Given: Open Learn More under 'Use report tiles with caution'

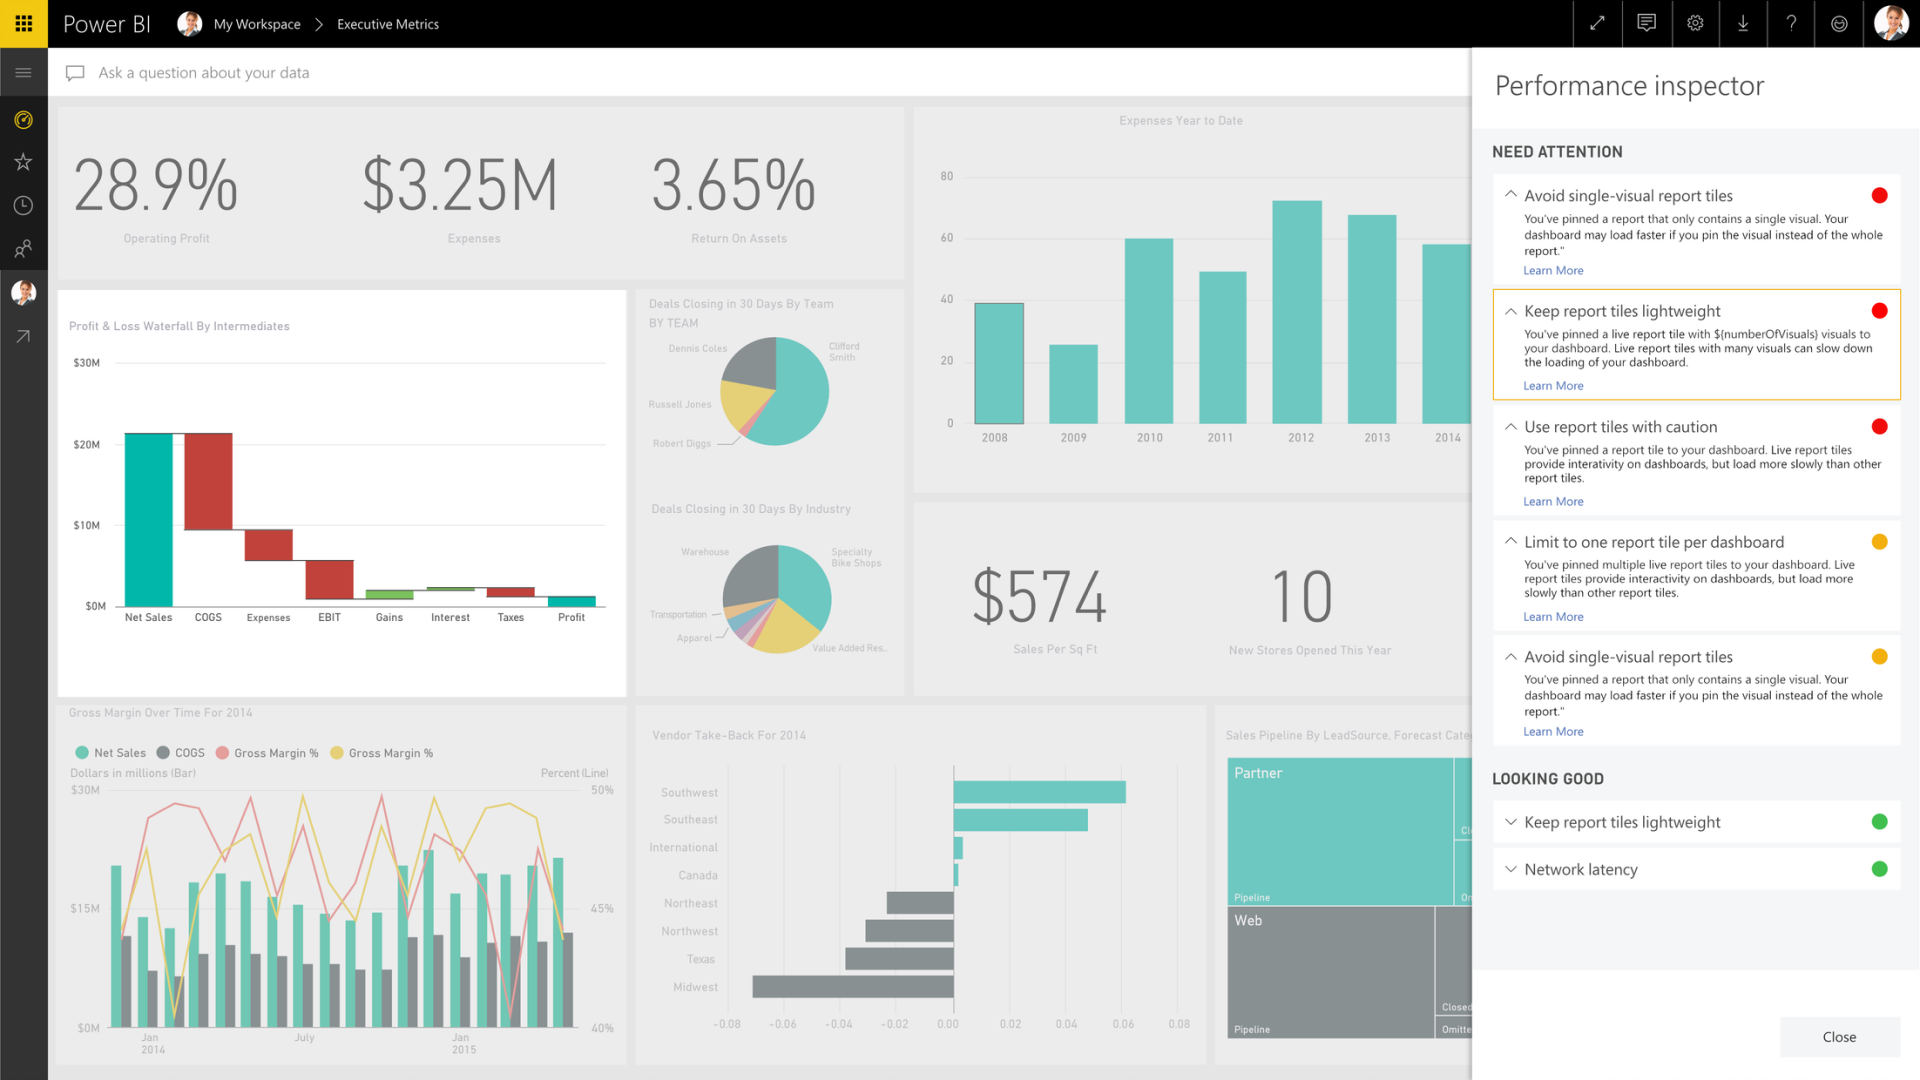Looking at the screenshot, I should [1553, 502].
